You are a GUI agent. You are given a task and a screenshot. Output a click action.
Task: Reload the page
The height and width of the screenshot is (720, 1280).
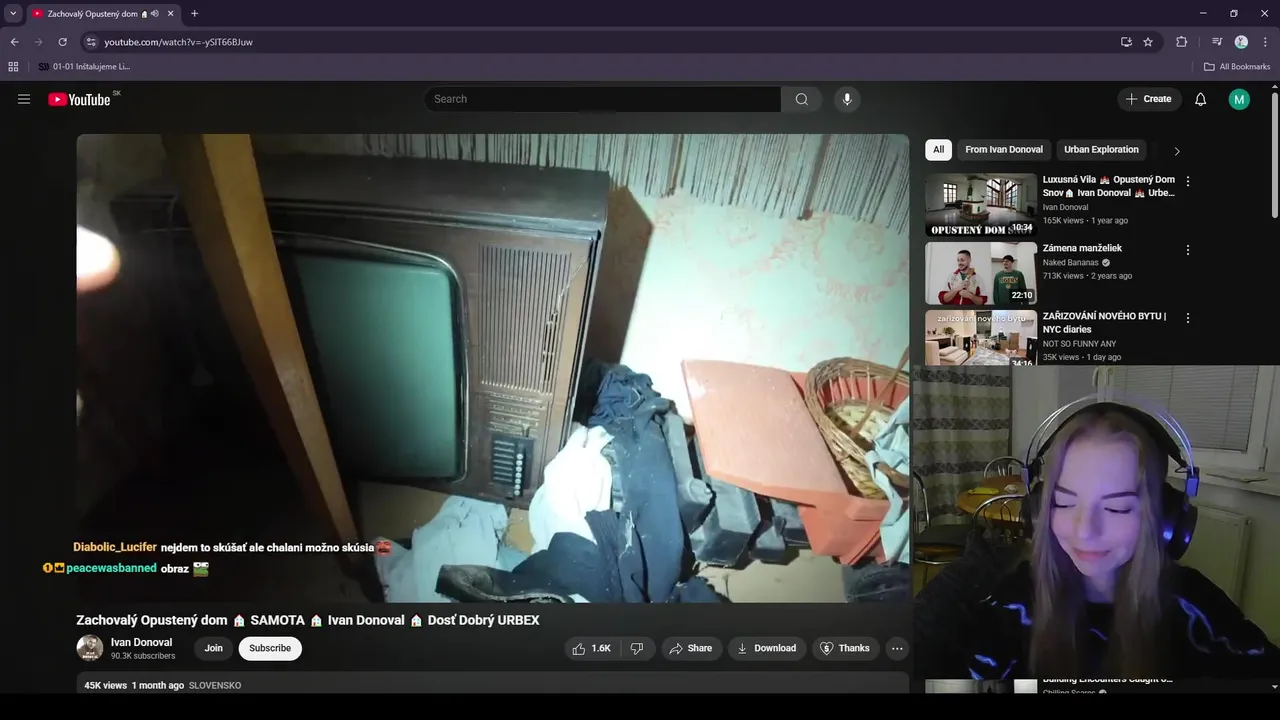[62, 42]
